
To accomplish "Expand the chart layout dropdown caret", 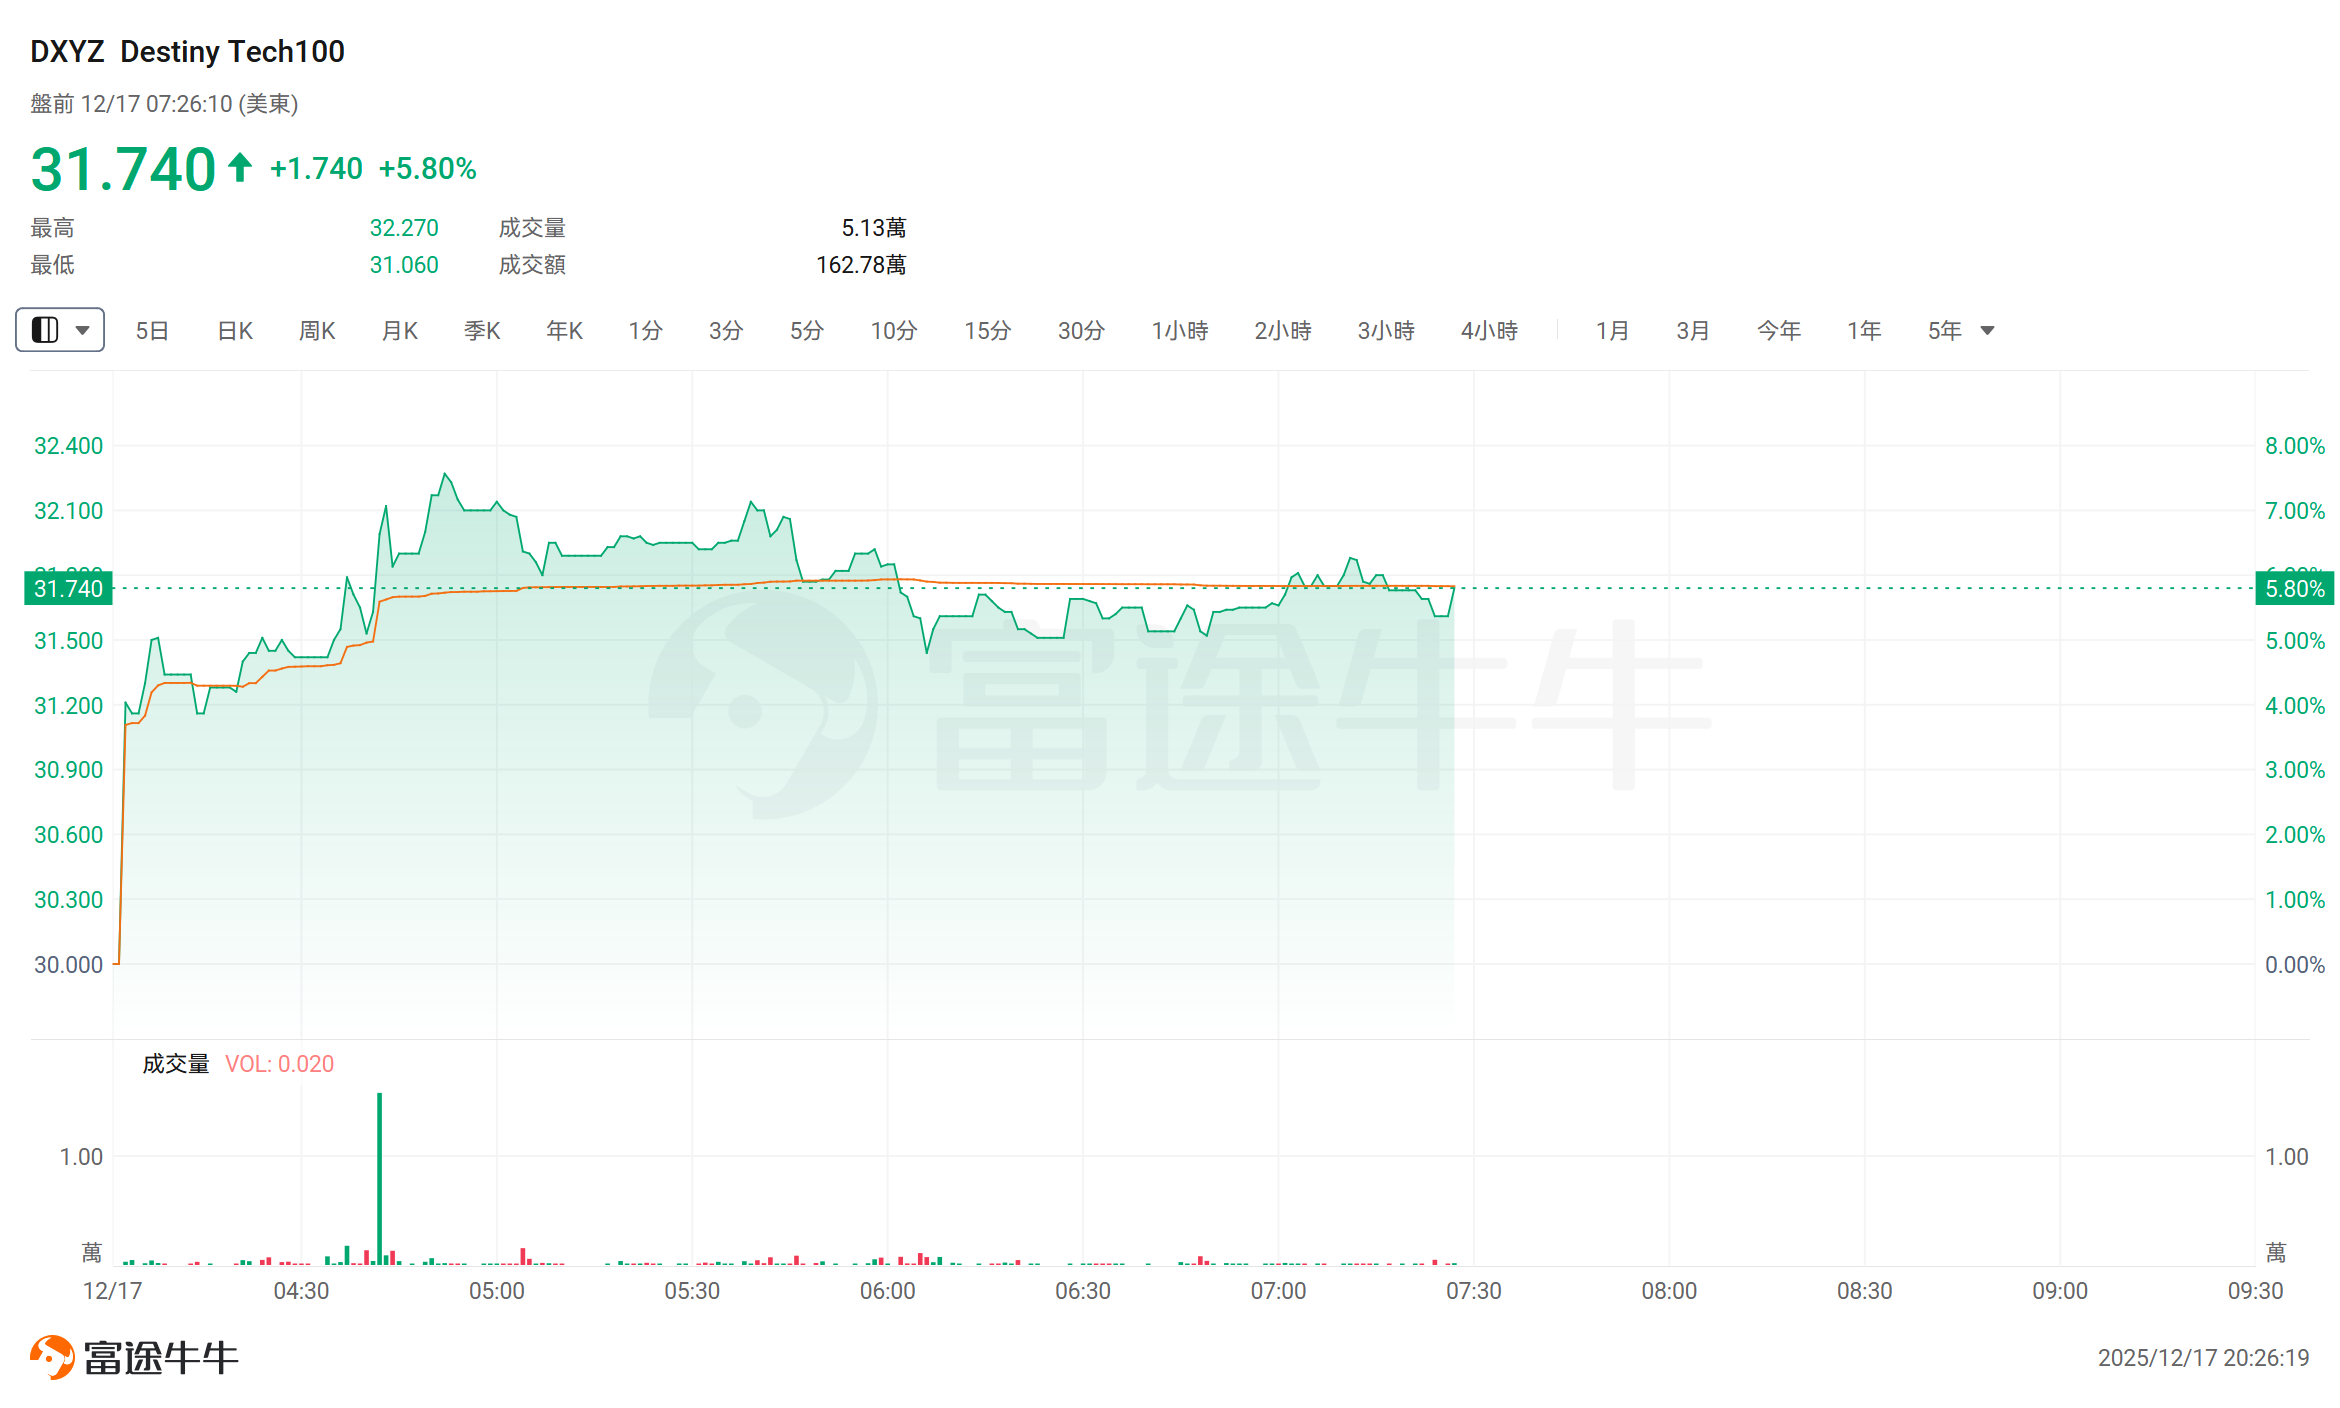I will click(83, 330).
